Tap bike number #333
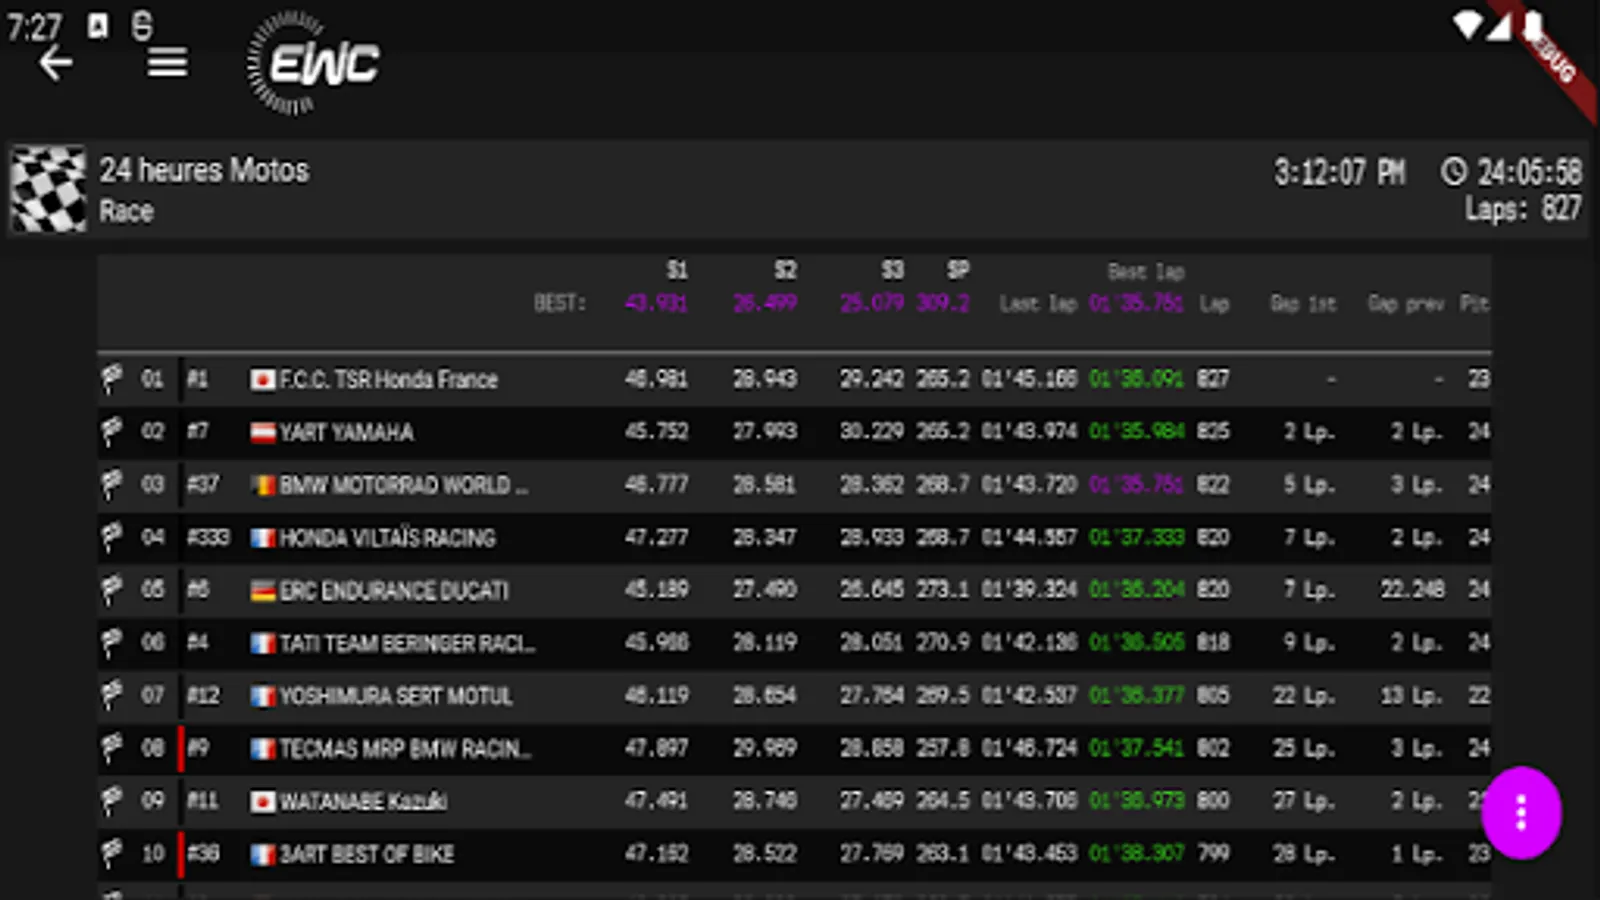Image resolution: width=1600 pixels, height=900 pixels. (x=208, y=538)
